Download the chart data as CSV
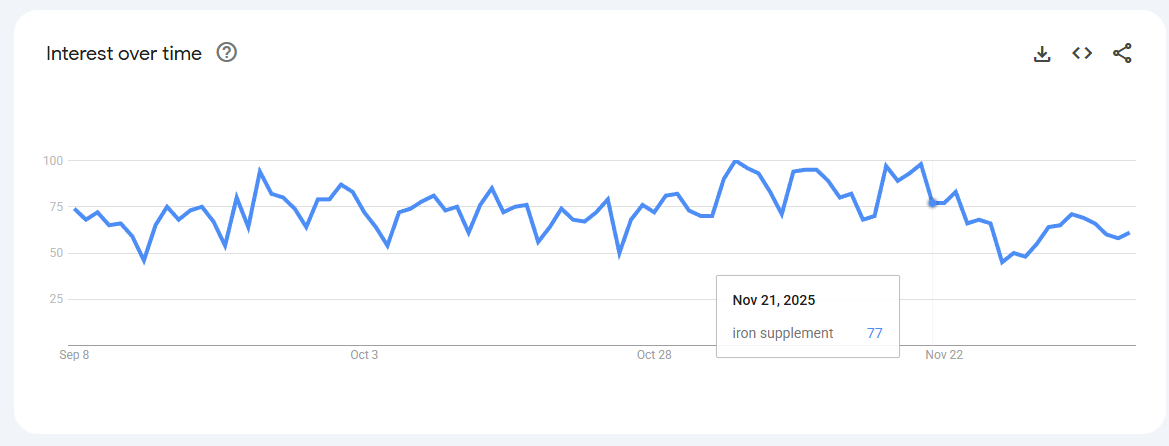The width and height of the screenshot is (1169, 446). 1042,54
